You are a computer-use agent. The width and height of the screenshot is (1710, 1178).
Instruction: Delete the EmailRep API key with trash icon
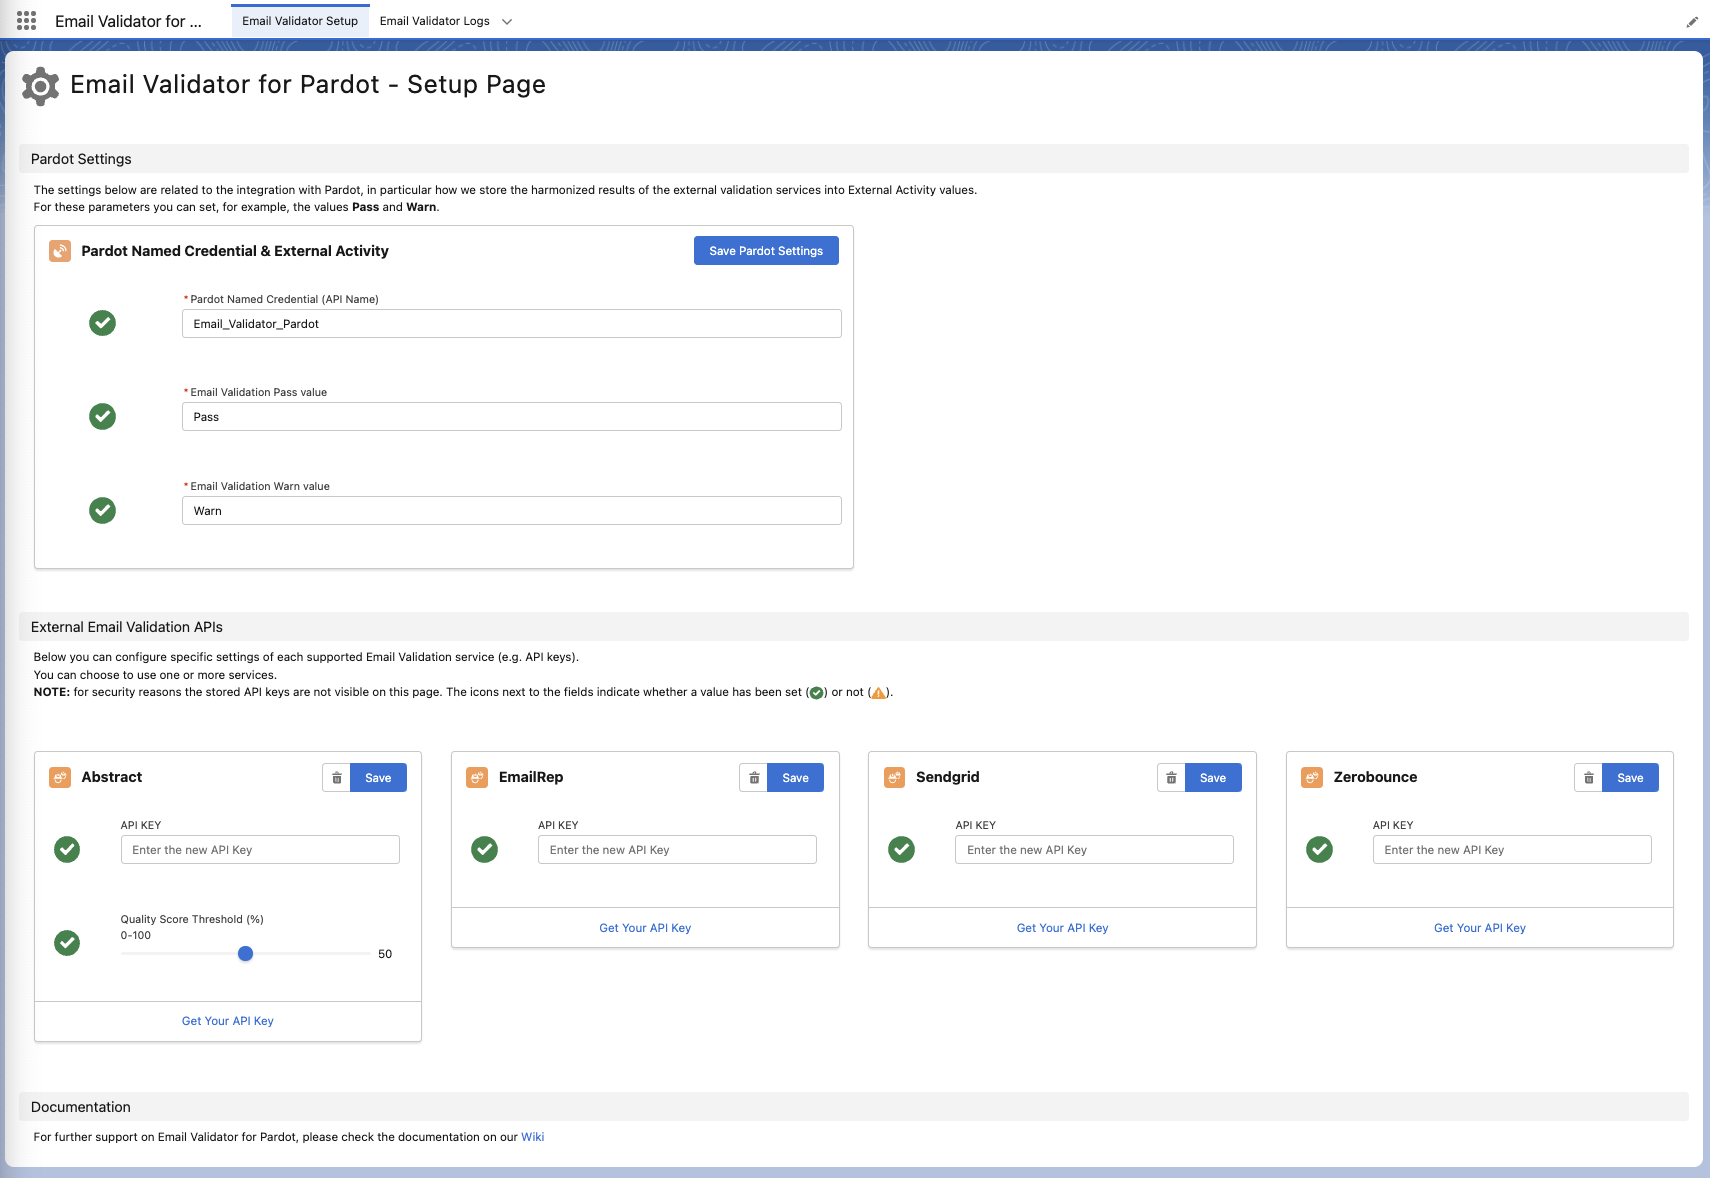click(x=754, y=778)
